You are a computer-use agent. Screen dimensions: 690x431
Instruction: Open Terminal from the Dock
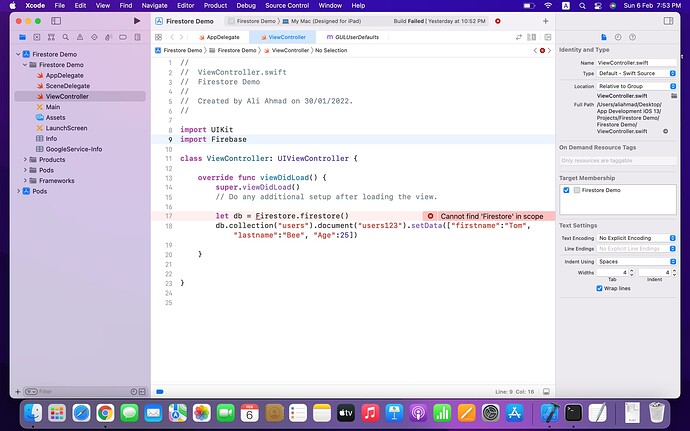pos(573,413)
